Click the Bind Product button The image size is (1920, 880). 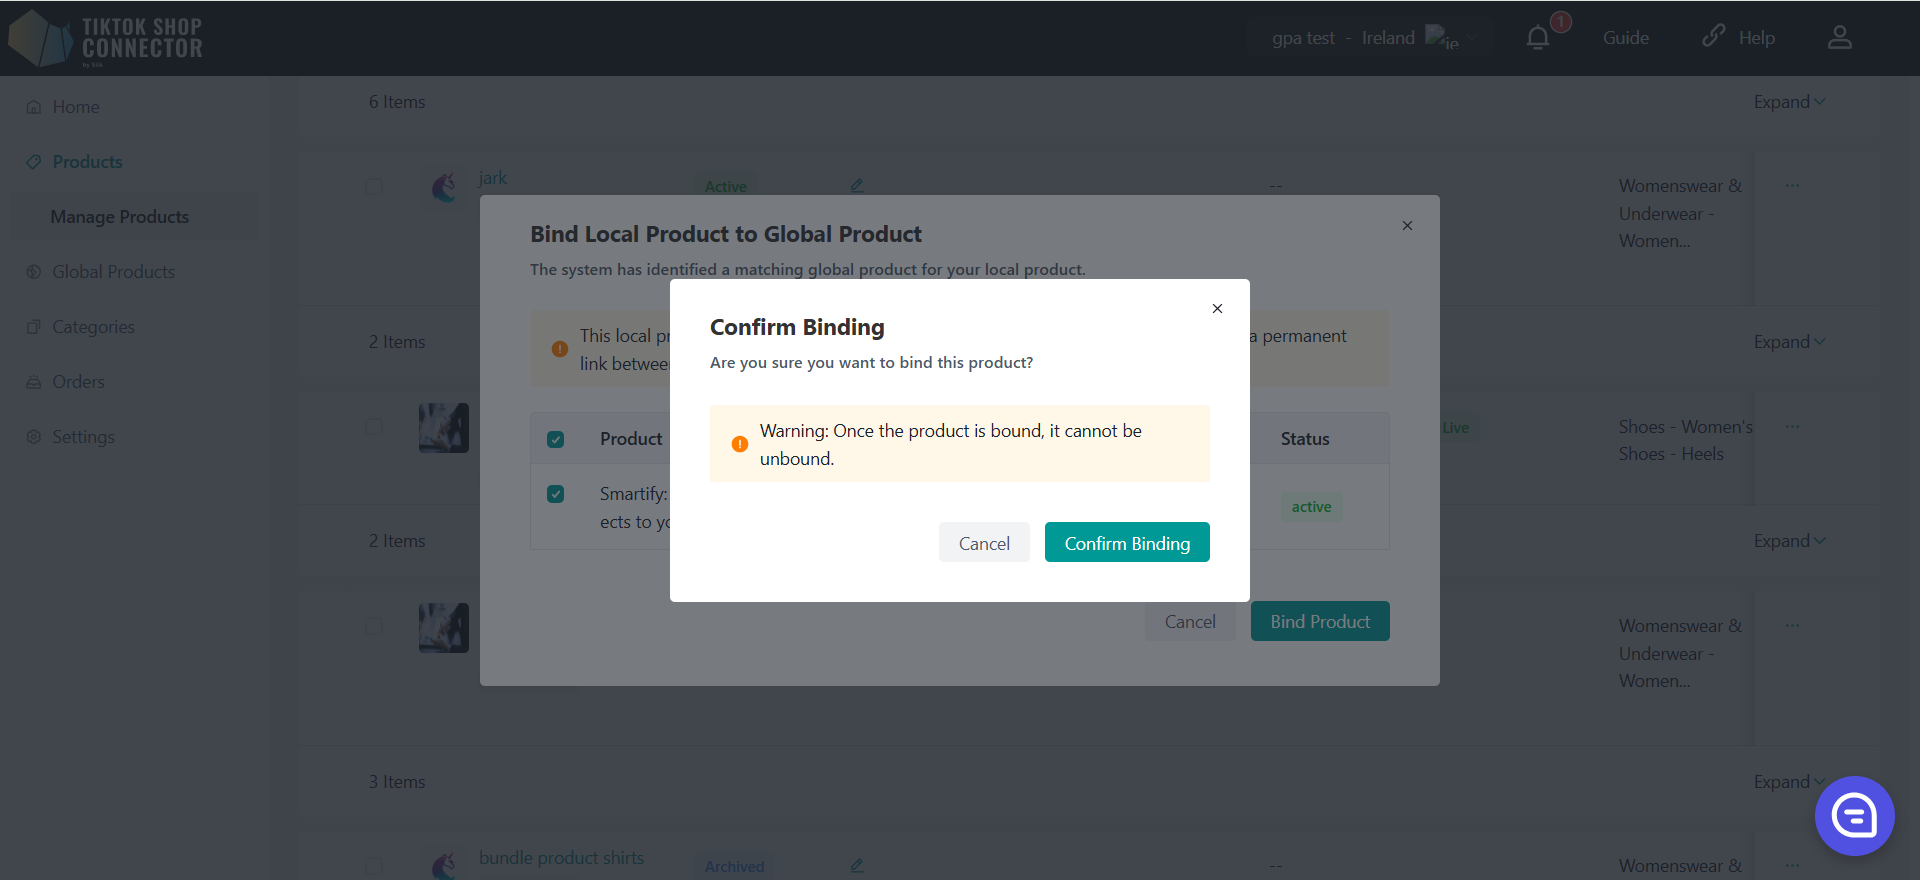click(x=1320, y=622)
